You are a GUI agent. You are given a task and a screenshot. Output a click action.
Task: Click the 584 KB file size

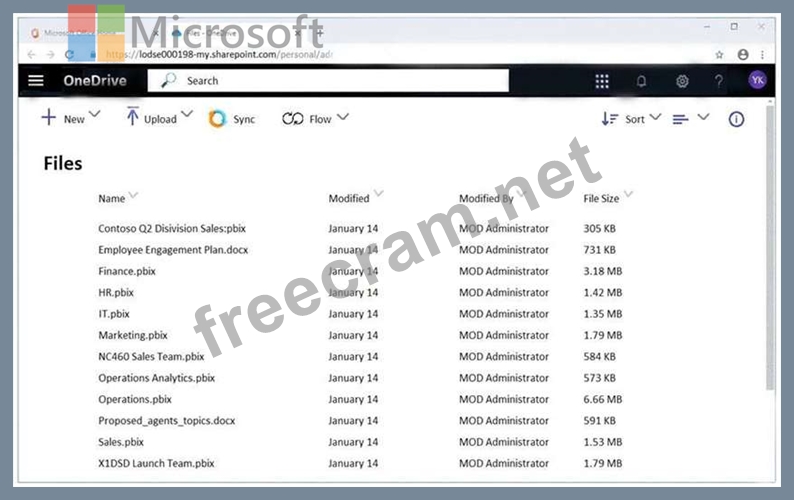(600, 357)
